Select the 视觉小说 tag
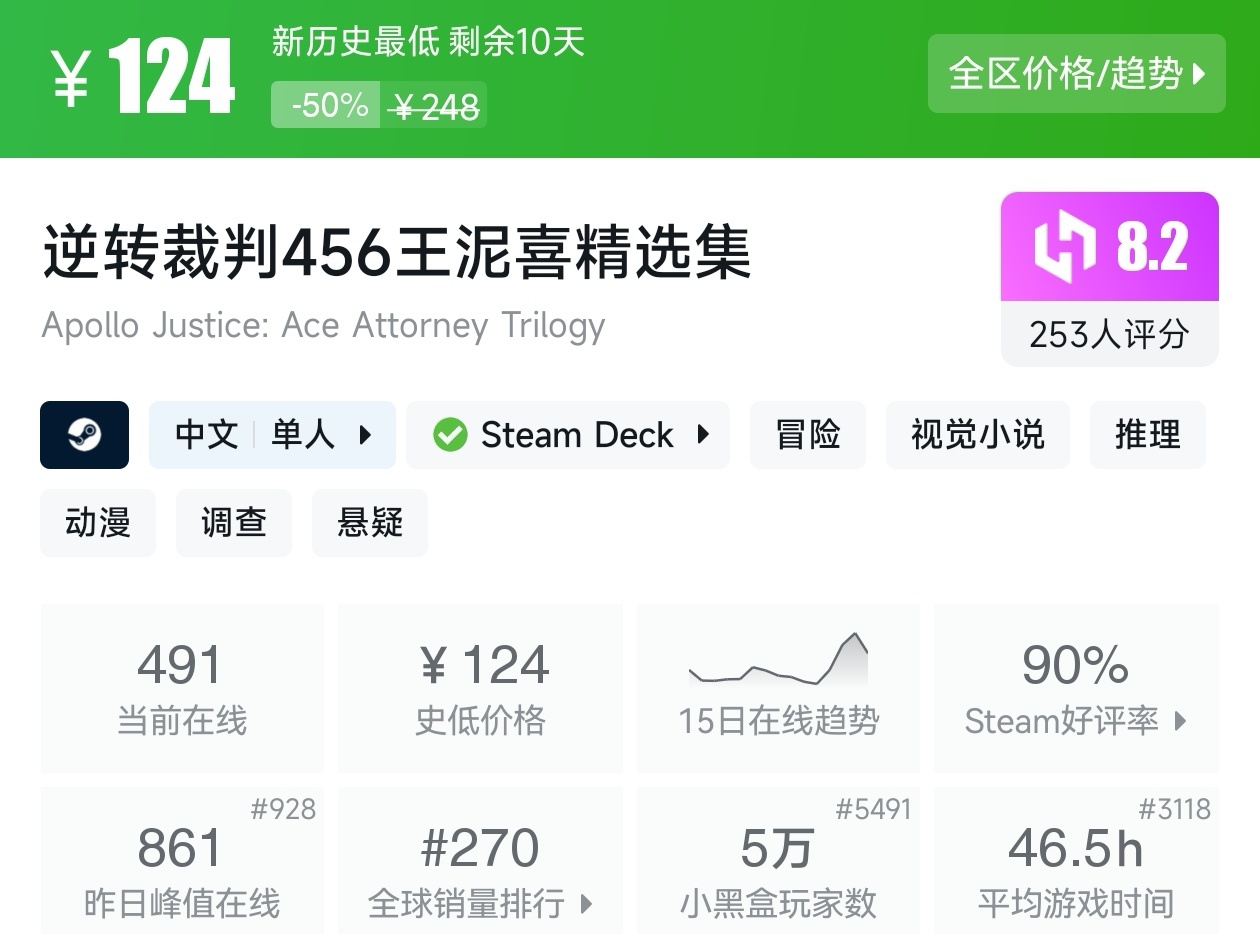The width and height of the screenshot is (1260, 934). tap(978, 435)
